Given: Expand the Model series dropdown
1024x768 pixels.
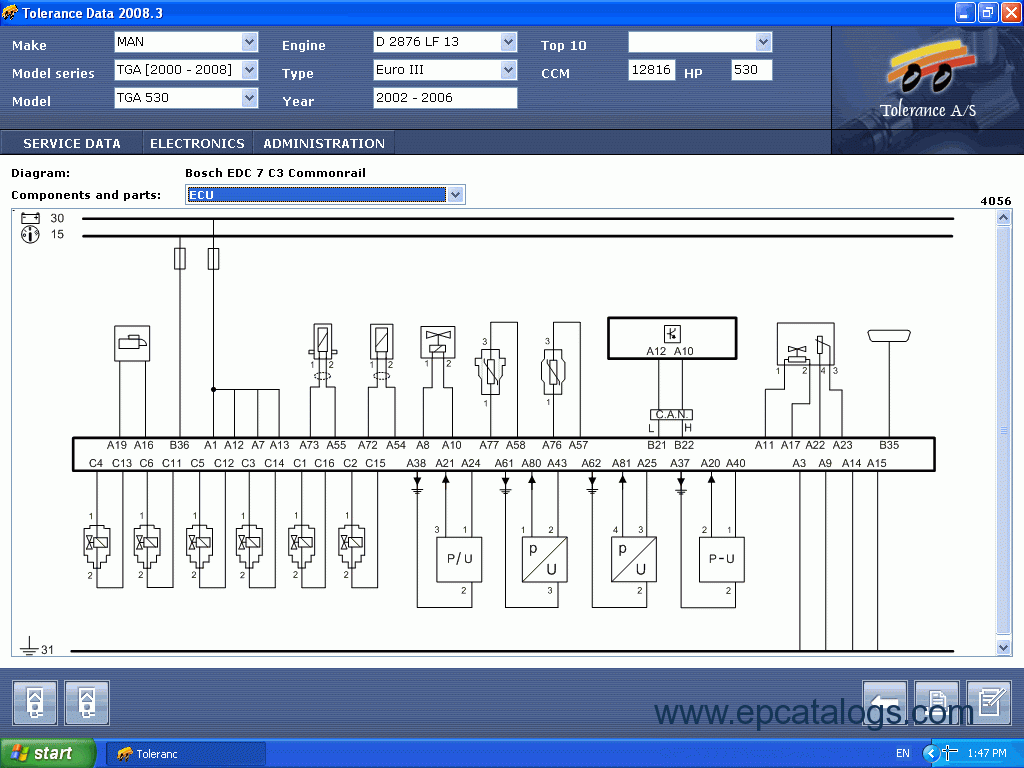Looking at the screenshot, I should [249, 70].
